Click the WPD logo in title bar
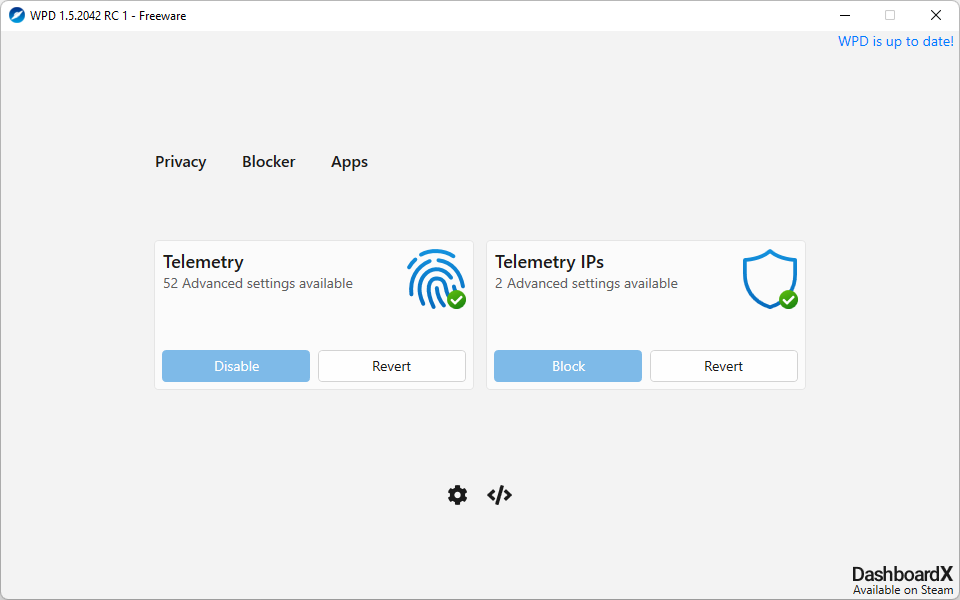Viewport: 960px width, 600px height. pyautogui.click(x=17, y=15)
